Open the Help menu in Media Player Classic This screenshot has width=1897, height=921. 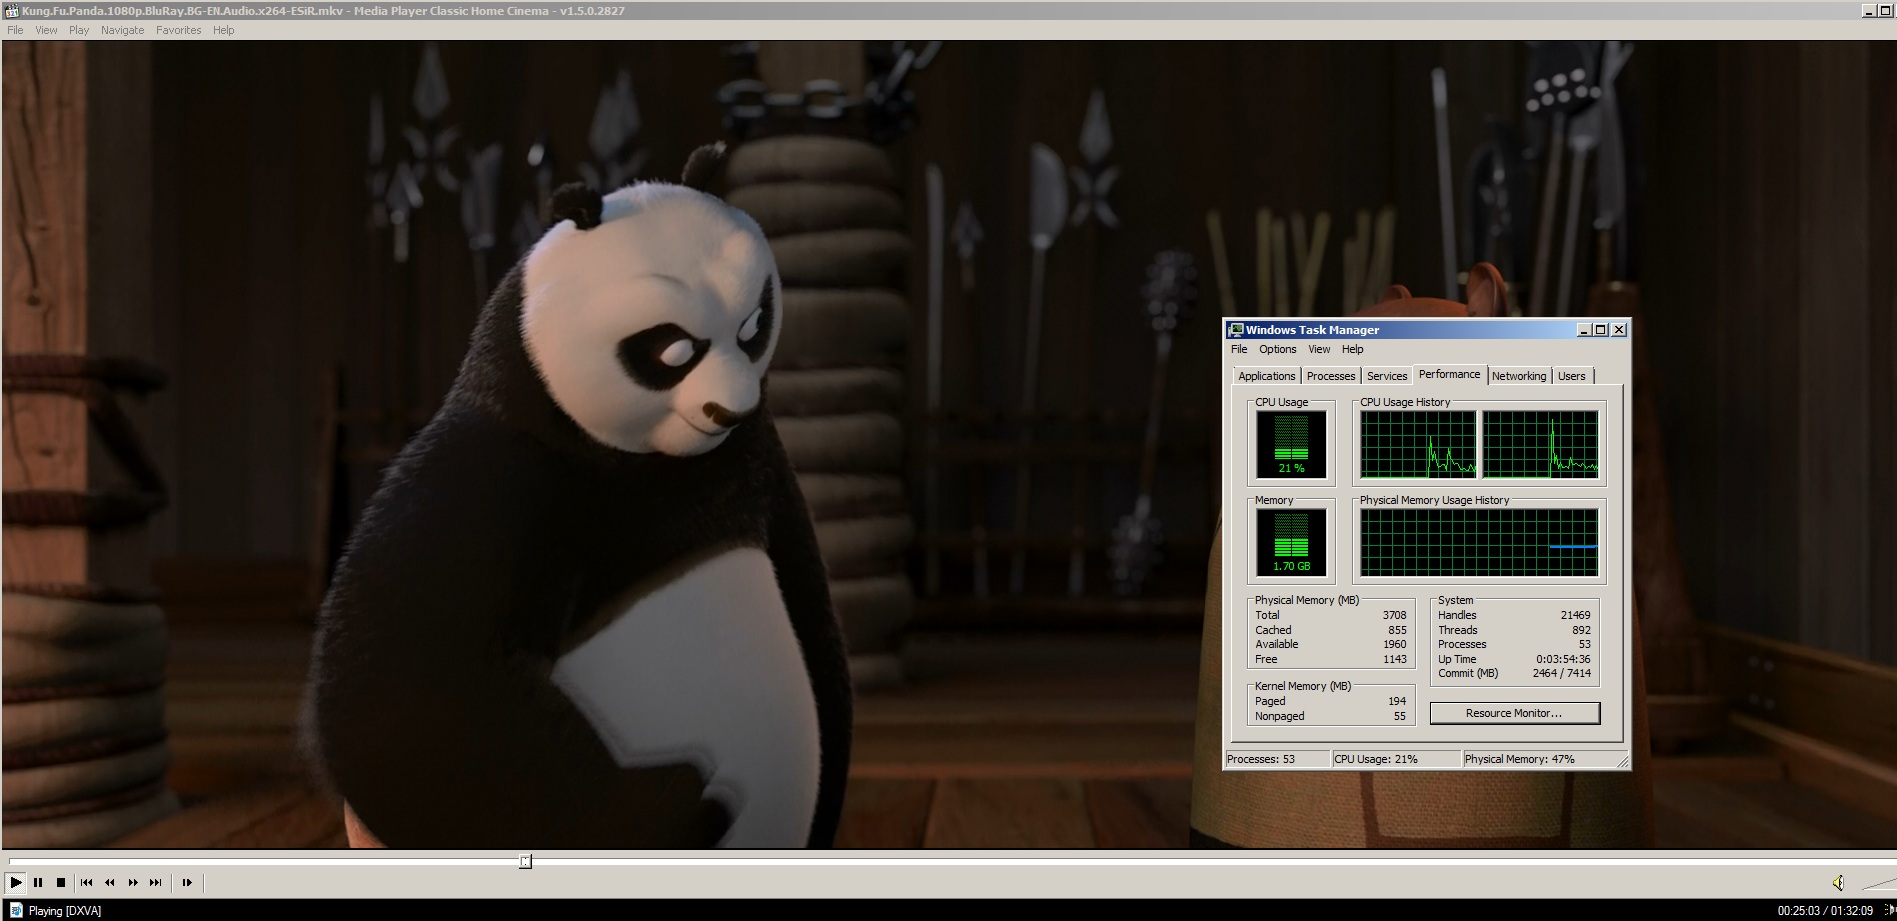click(223, 30)
